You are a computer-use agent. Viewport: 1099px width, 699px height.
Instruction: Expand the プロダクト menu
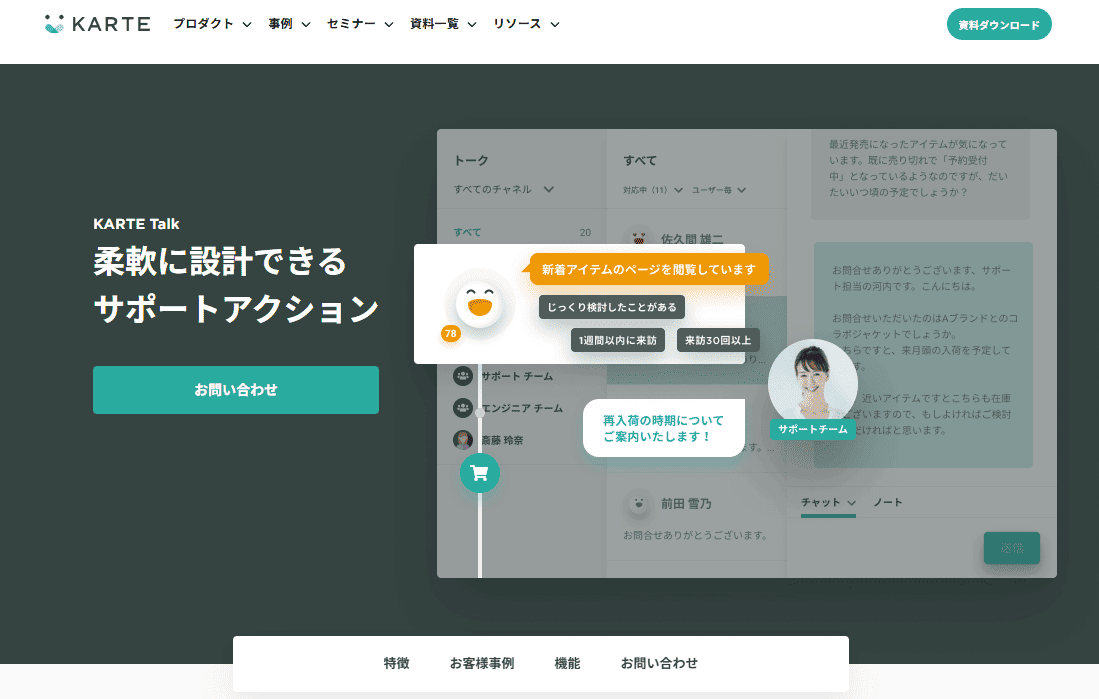(x=212, y=24)
